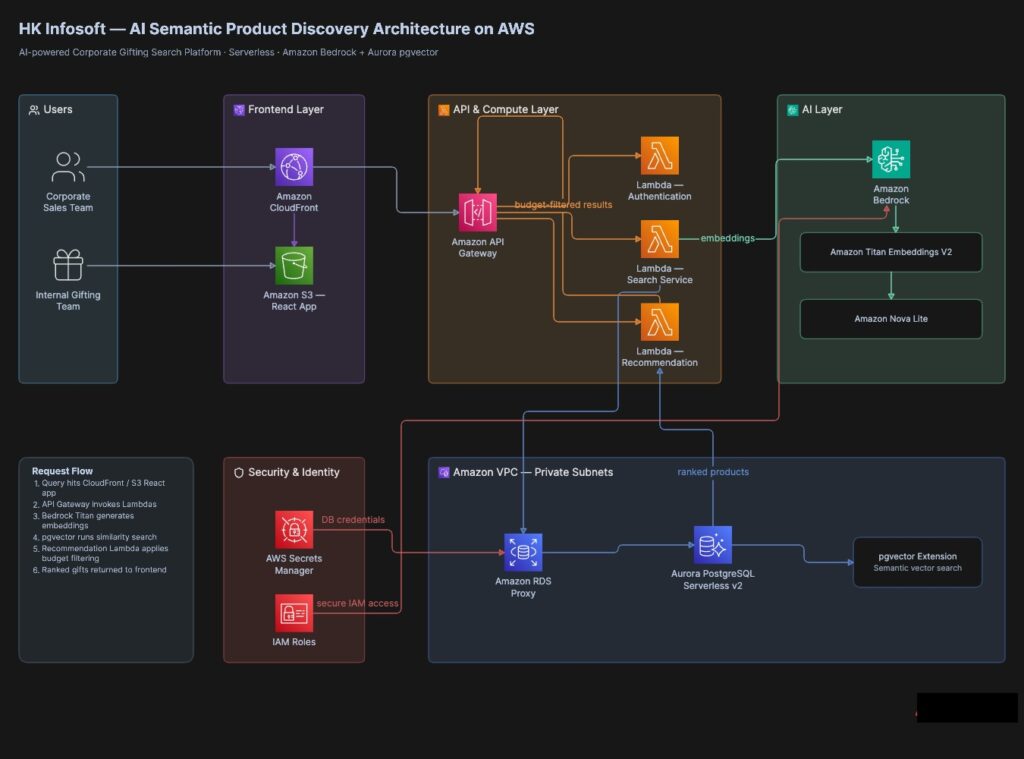The image size is (1024, 759).
Task: Click the Amazon Bedrock icon
Action: click(891, 159)
